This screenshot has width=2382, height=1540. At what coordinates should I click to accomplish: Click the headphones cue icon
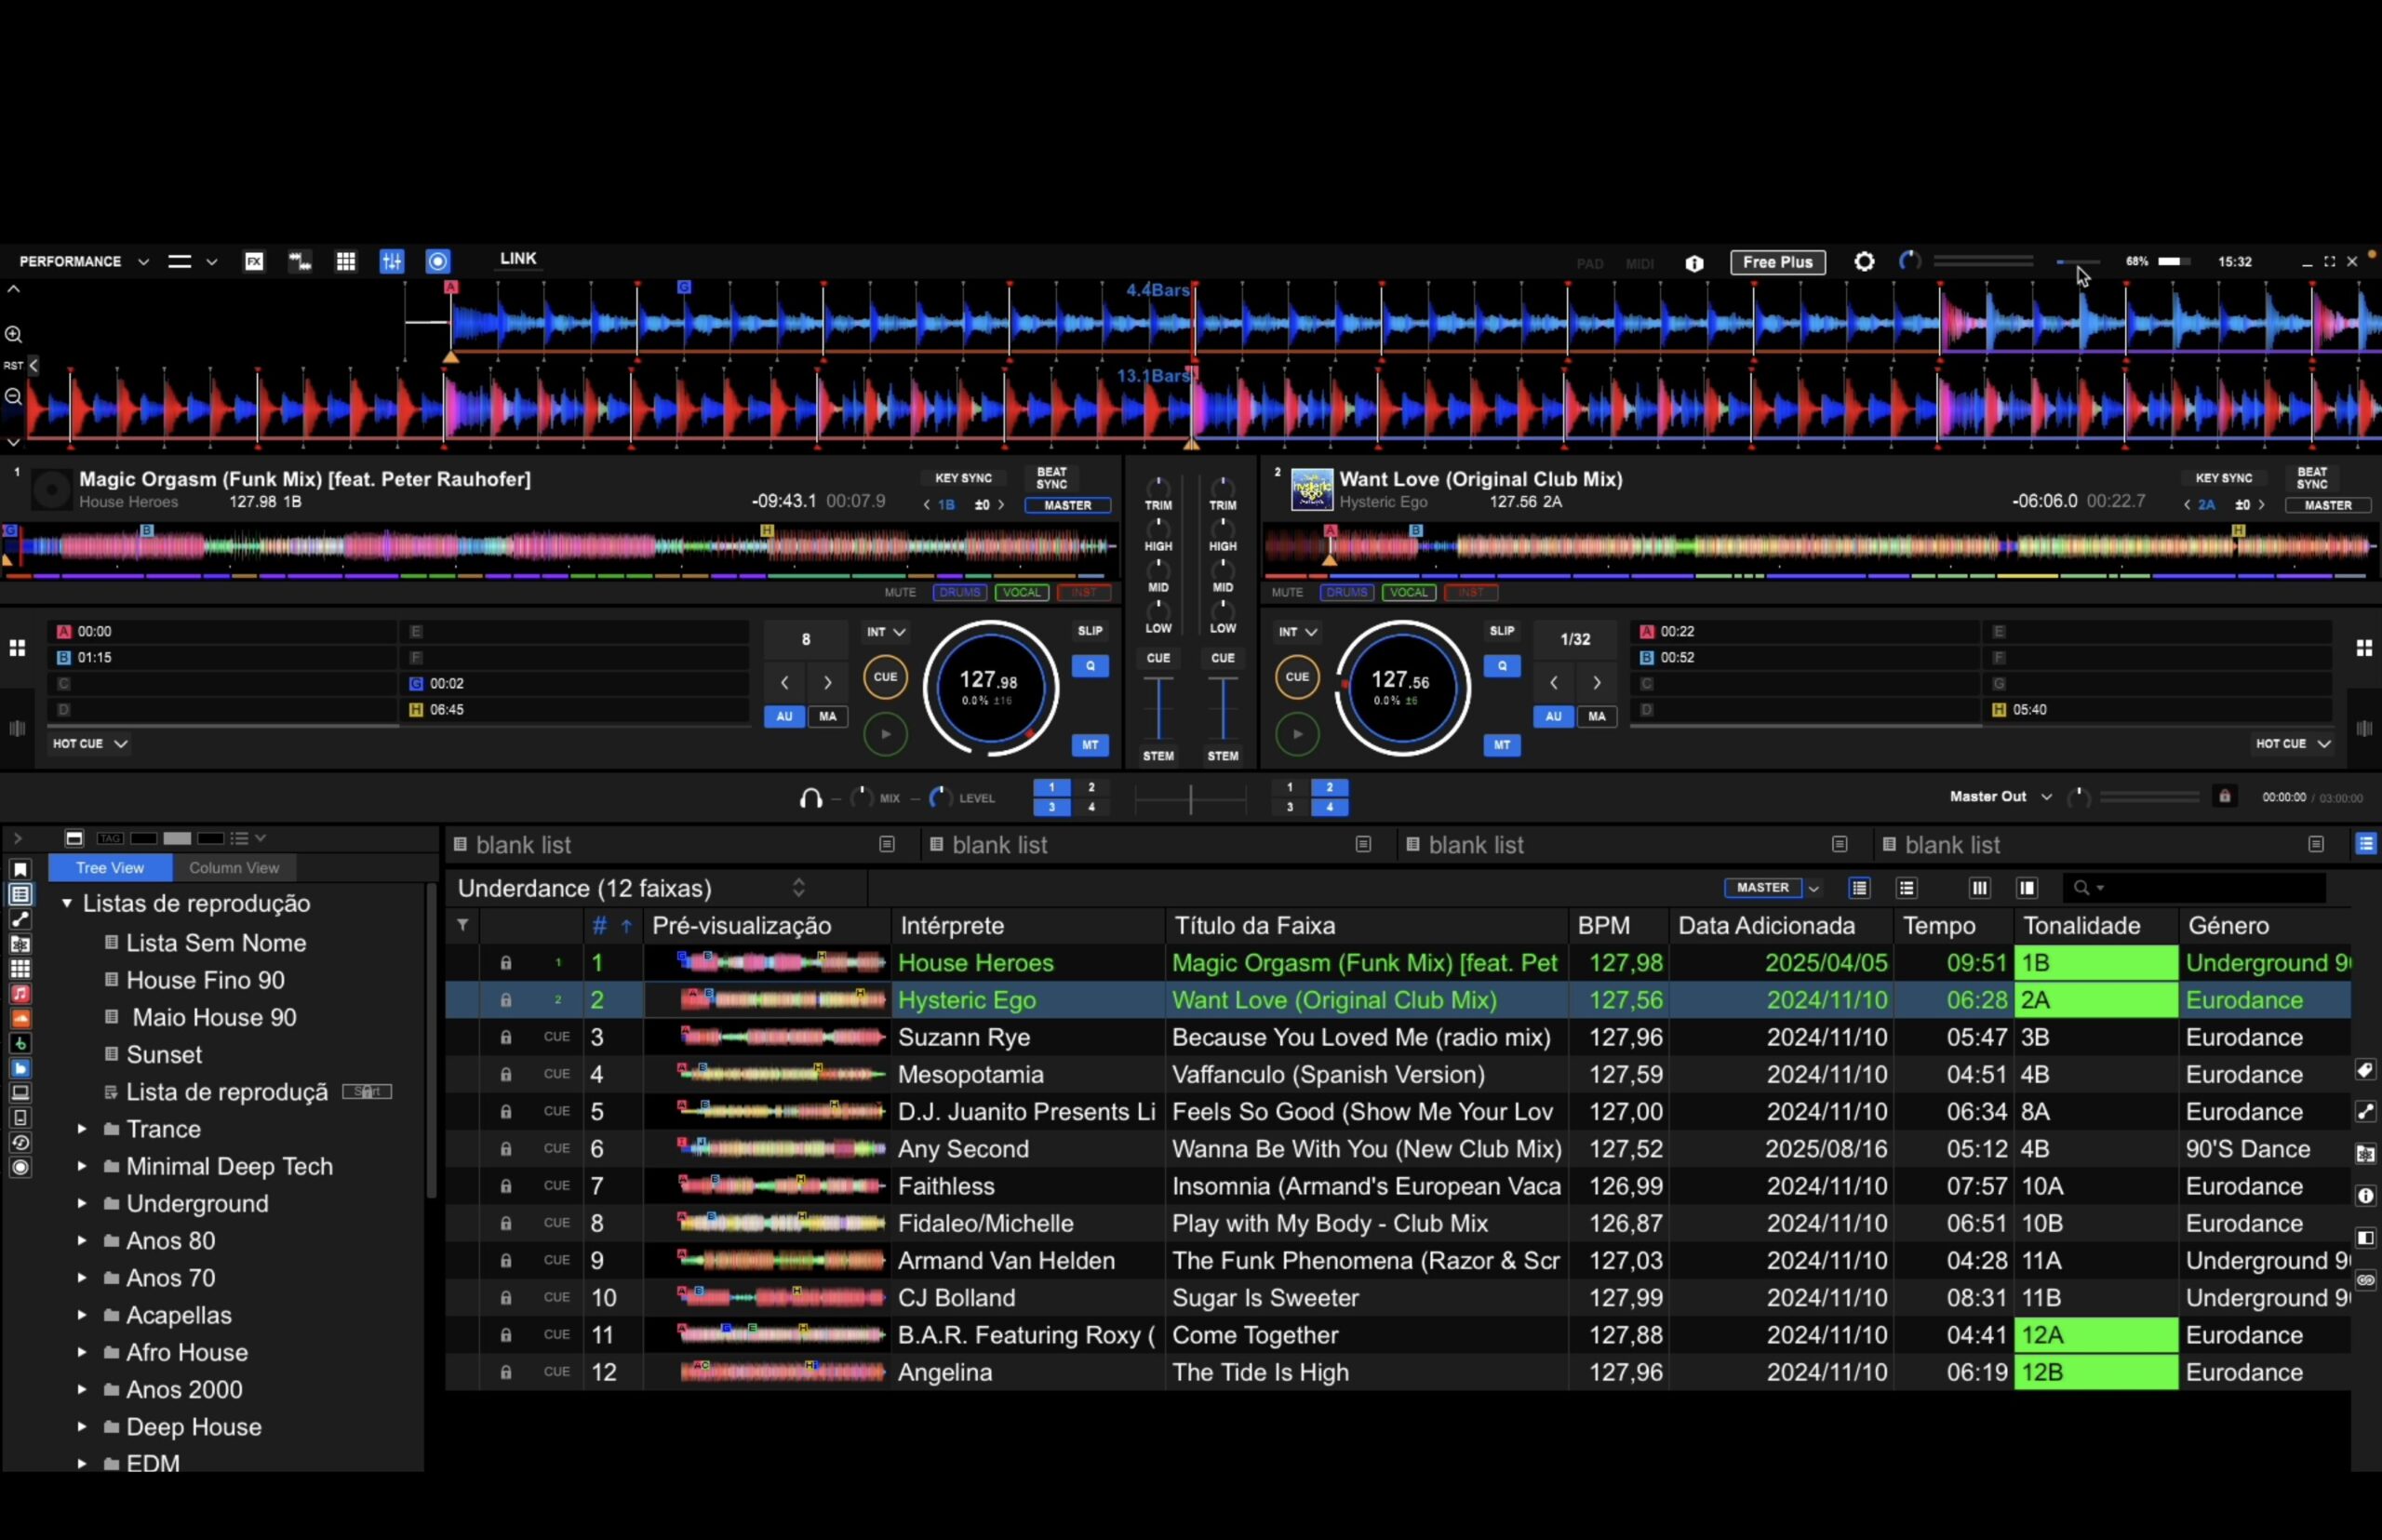click(811, 798)
